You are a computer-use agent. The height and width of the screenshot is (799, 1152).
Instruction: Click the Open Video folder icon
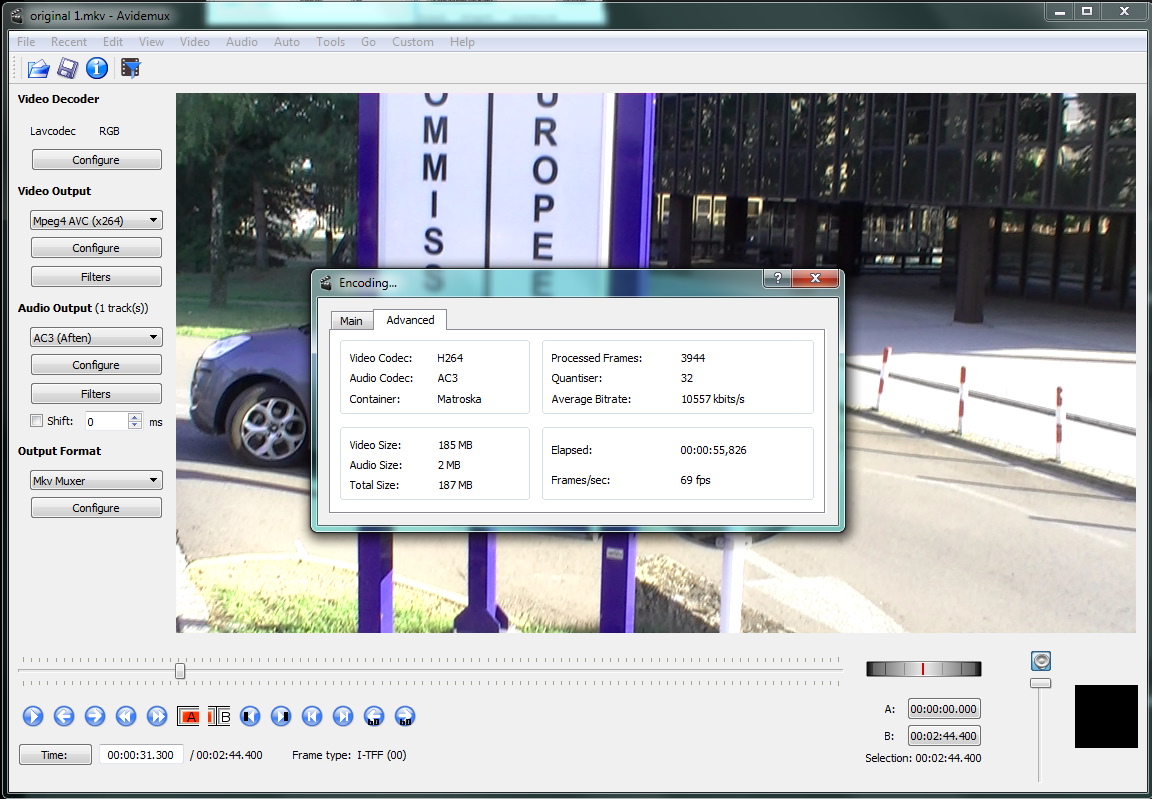pyautogui.click(x=38, y=68)
